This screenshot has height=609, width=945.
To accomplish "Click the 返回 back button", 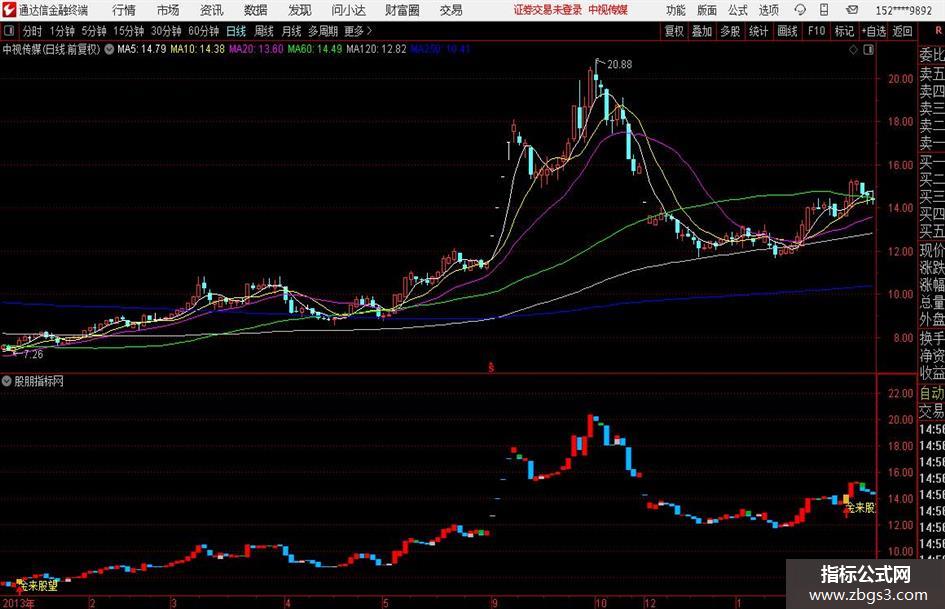I will (902, 31).
